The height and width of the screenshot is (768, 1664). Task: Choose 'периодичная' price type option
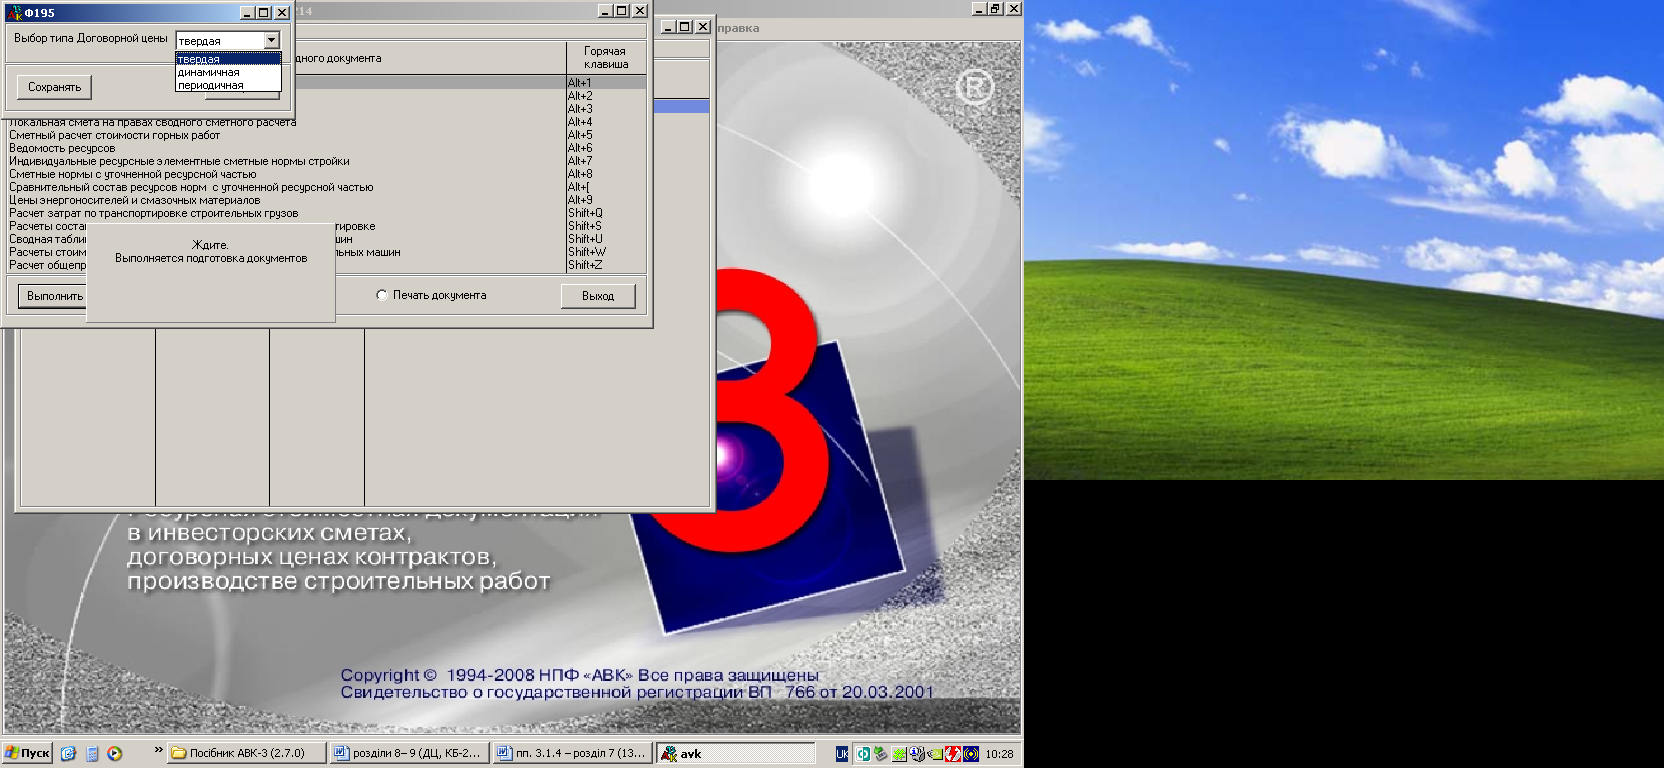click(x=228, y=85)
